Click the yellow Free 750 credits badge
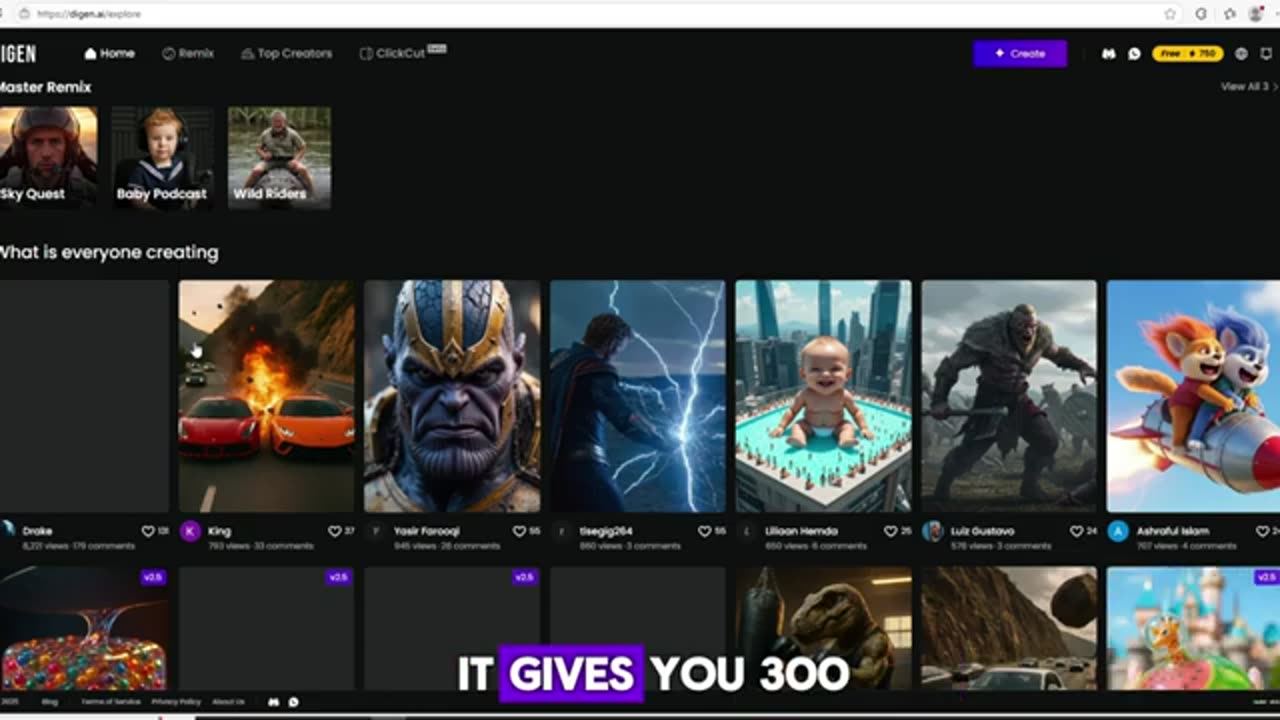This screenshot has width=1280, height=720. (1187, 54)
